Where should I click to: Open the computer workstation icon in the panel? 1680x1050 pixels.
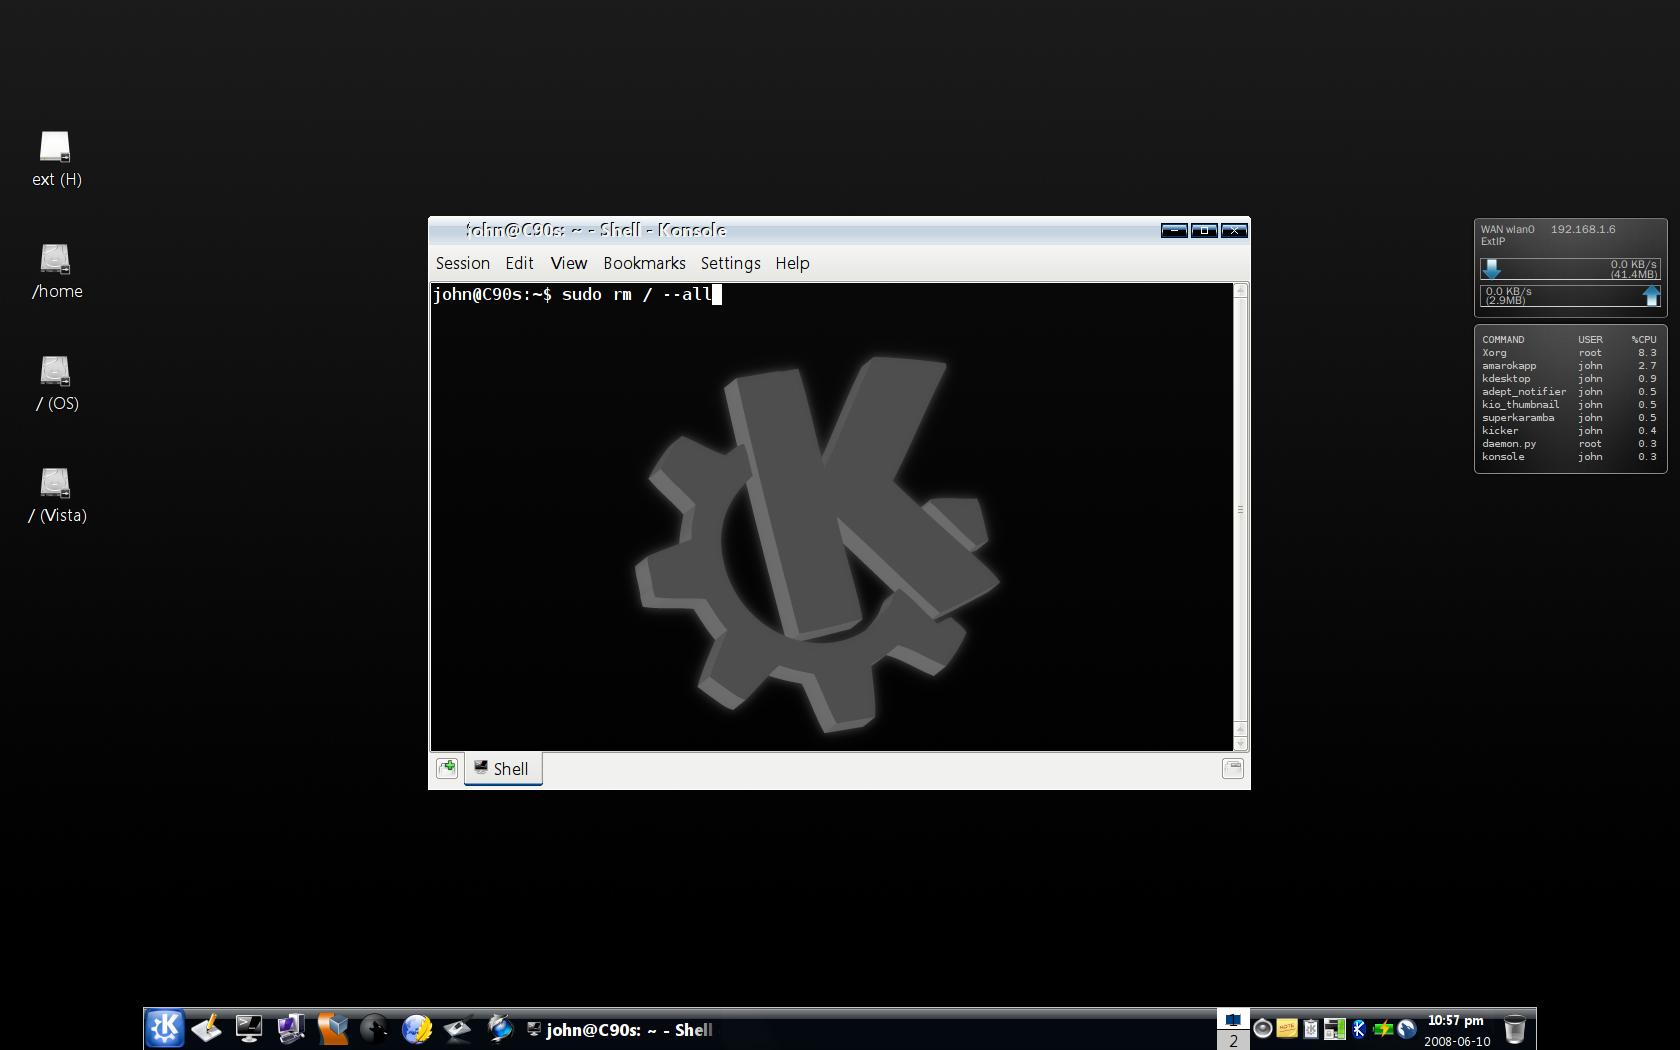click(291, 1028)
